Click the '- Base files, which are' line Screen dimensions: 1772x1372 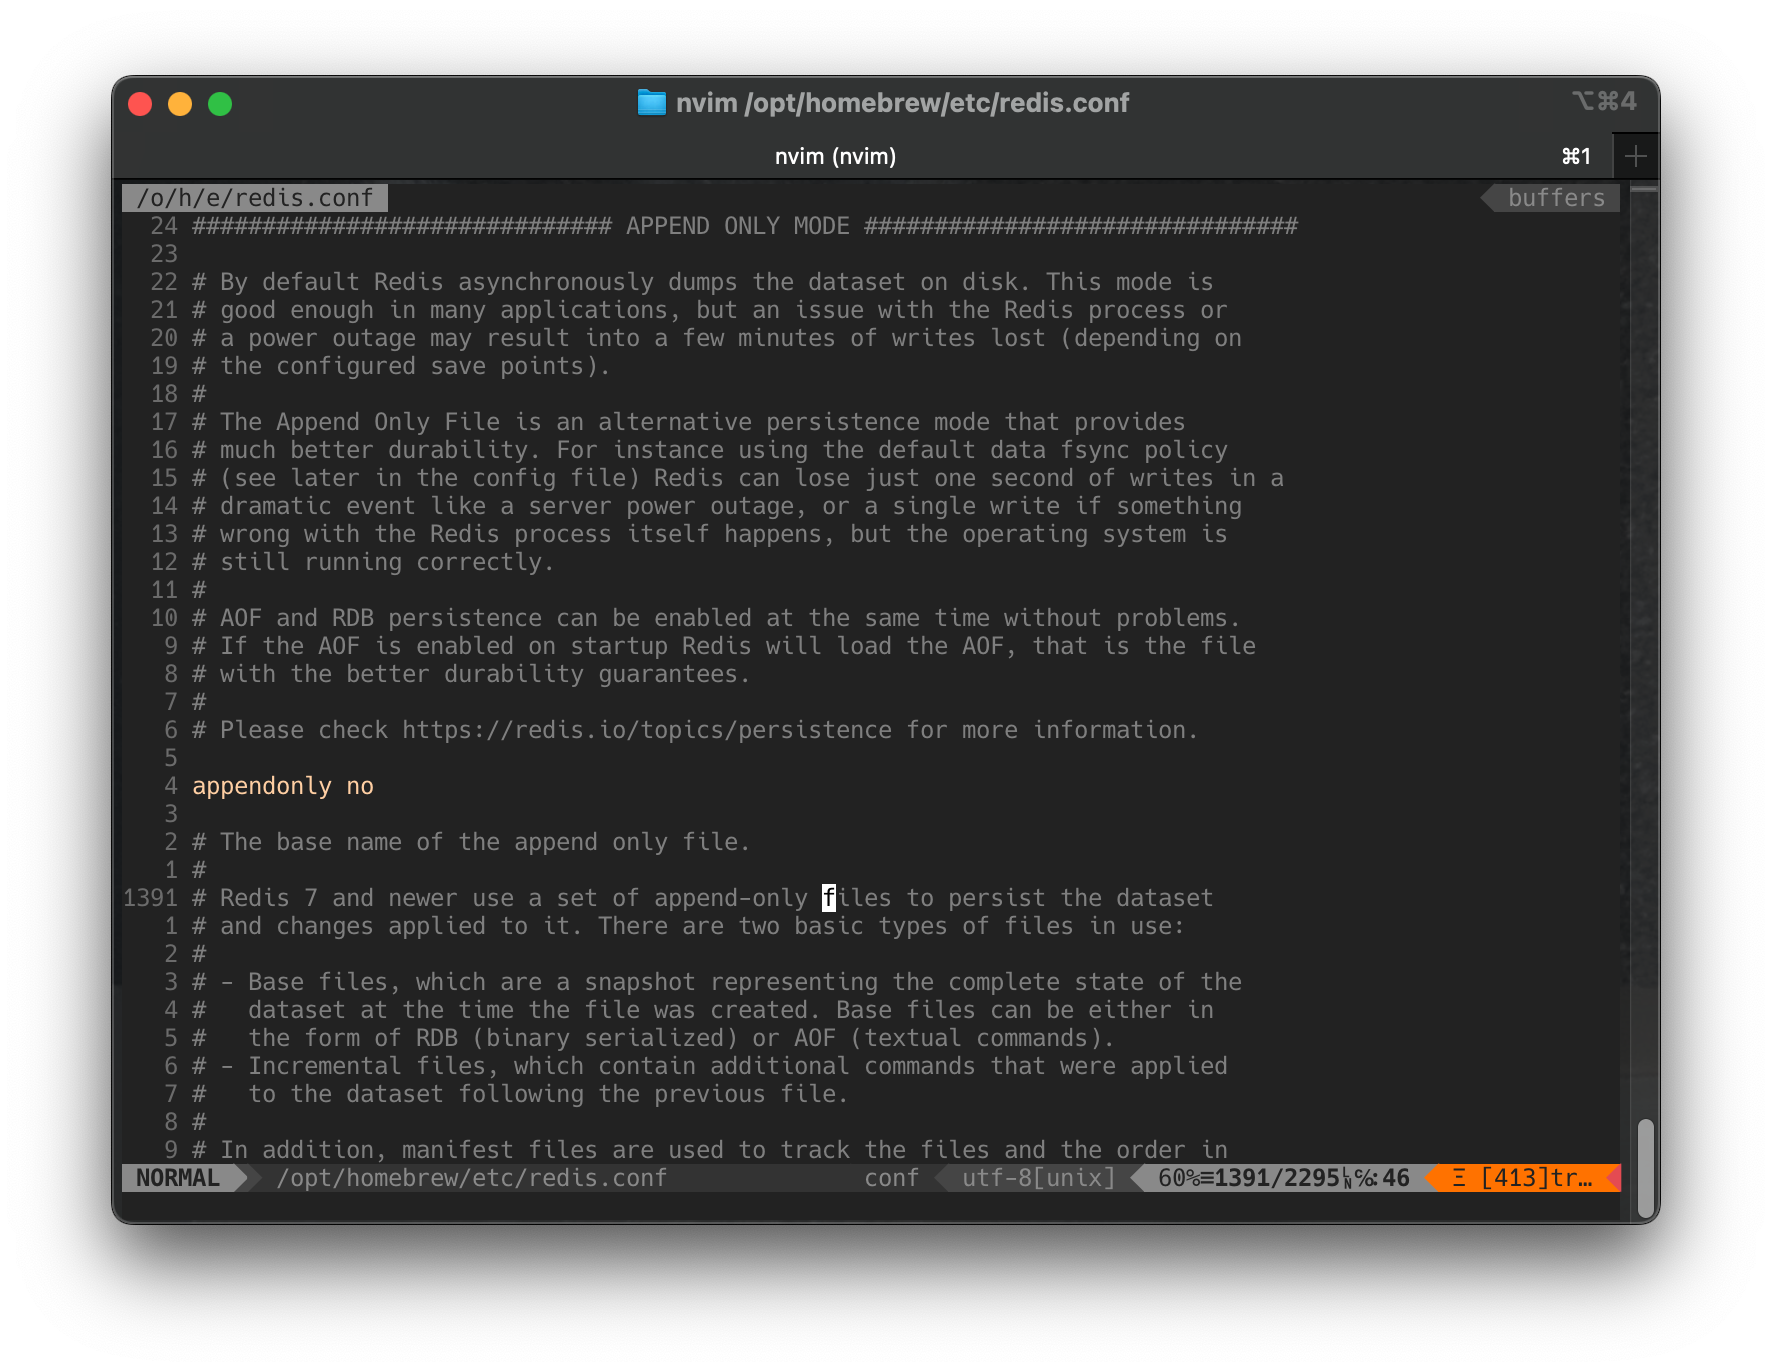(717, 982)
